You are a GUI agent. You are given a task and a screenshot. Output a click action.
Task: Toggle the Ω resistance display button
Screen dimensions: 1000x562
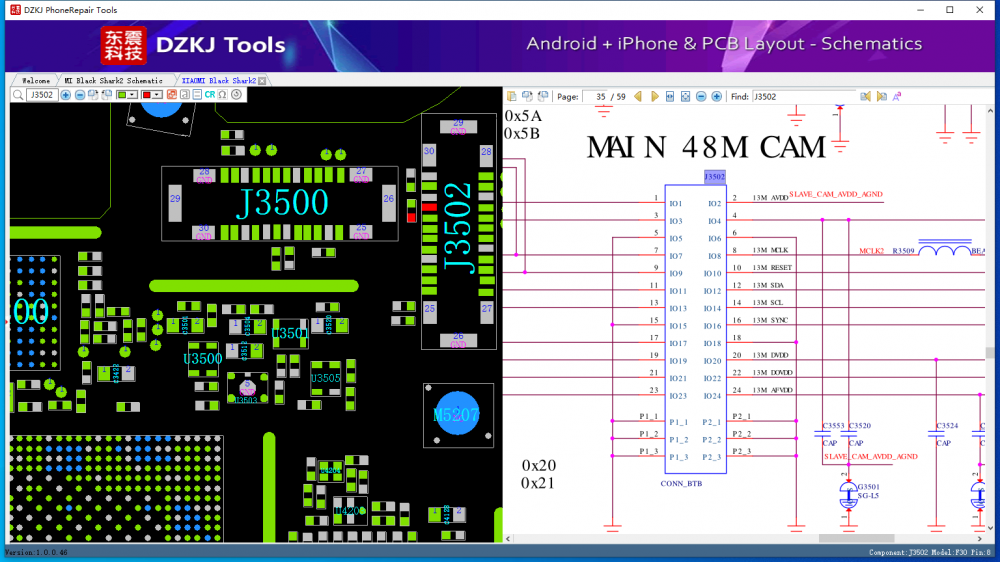click(x=222, y=95)
